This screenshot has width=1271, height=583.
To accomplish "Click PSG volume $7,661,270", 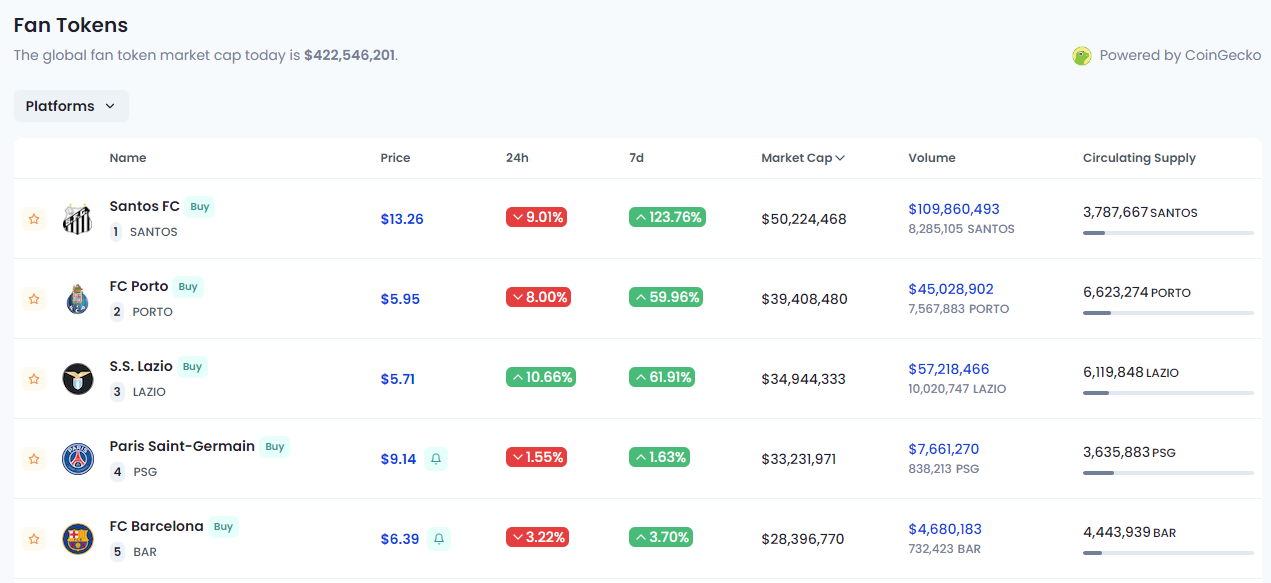I will pyautogui.click(x=944, y=449).
